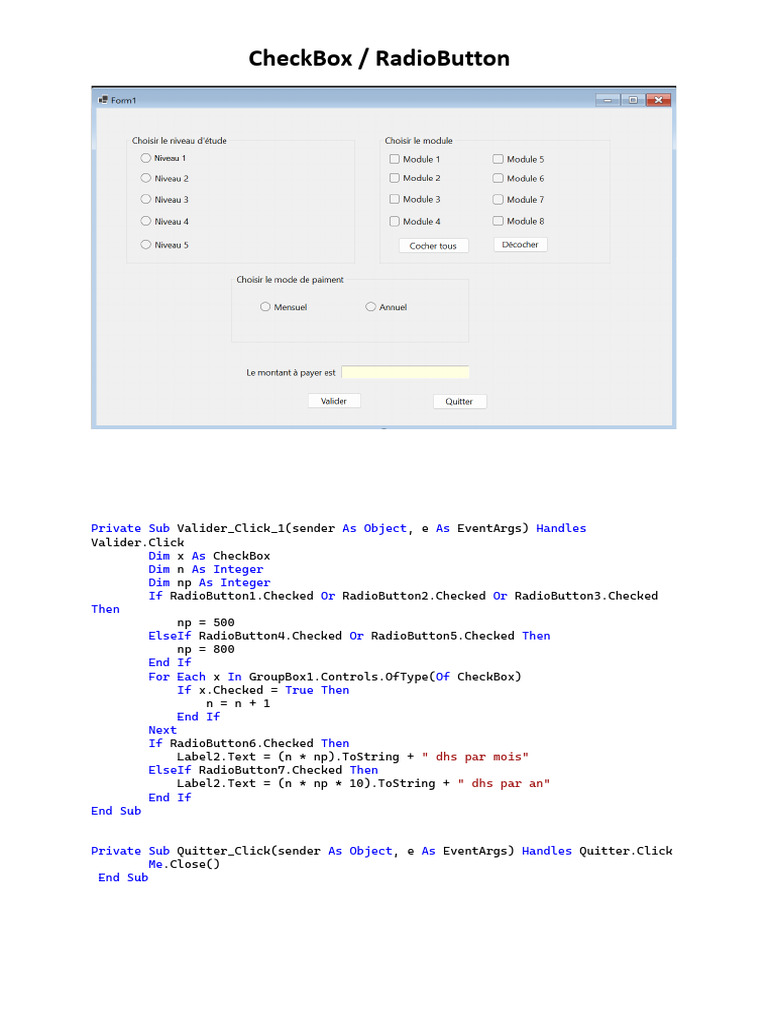
Task: Click the Form1 window icon
Action: click(x=103, y=100)
